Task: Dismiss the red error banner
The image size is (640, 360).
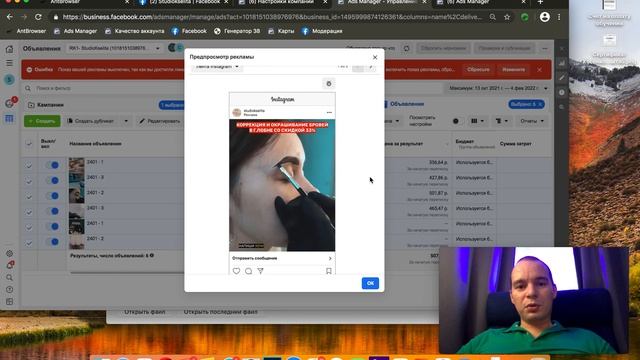Action: tap(539, 70)
